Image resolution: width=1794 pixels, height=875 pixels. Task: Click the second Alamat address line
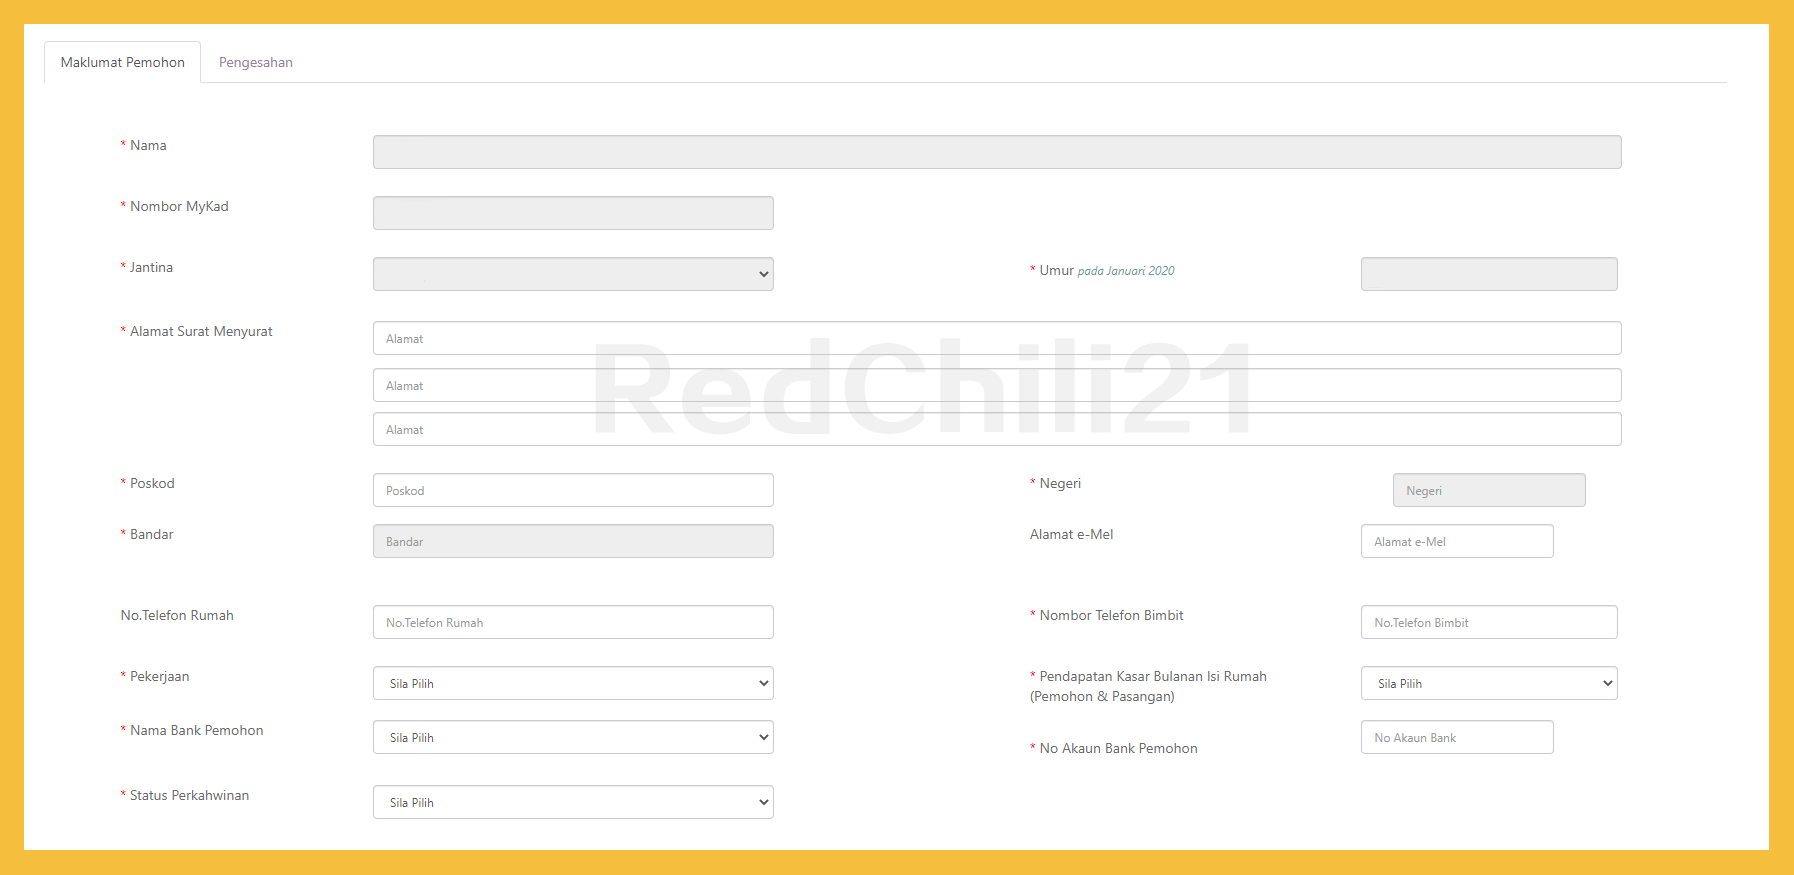996,385
